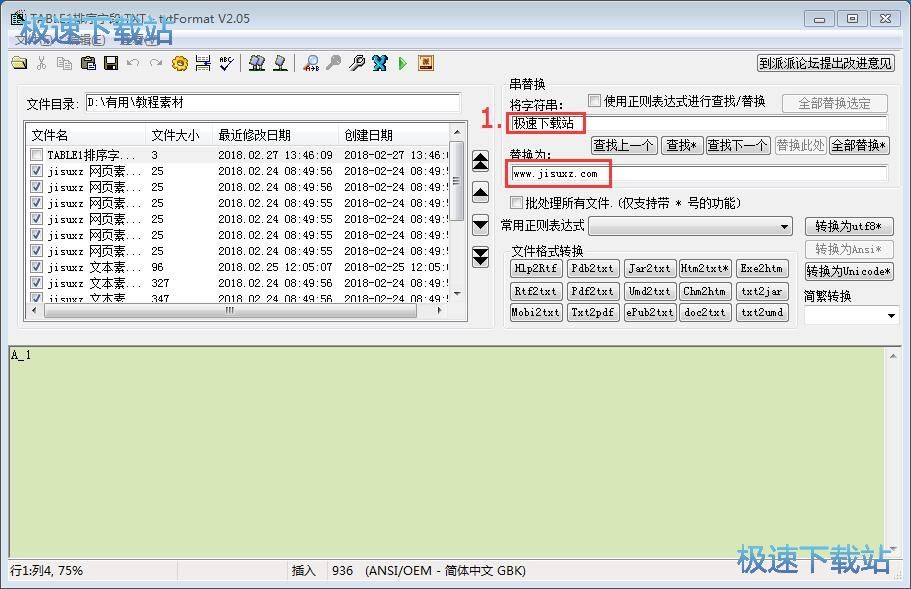Click the scissors cut icon
This screenshot has width=911, height=589.
point(41,63)
